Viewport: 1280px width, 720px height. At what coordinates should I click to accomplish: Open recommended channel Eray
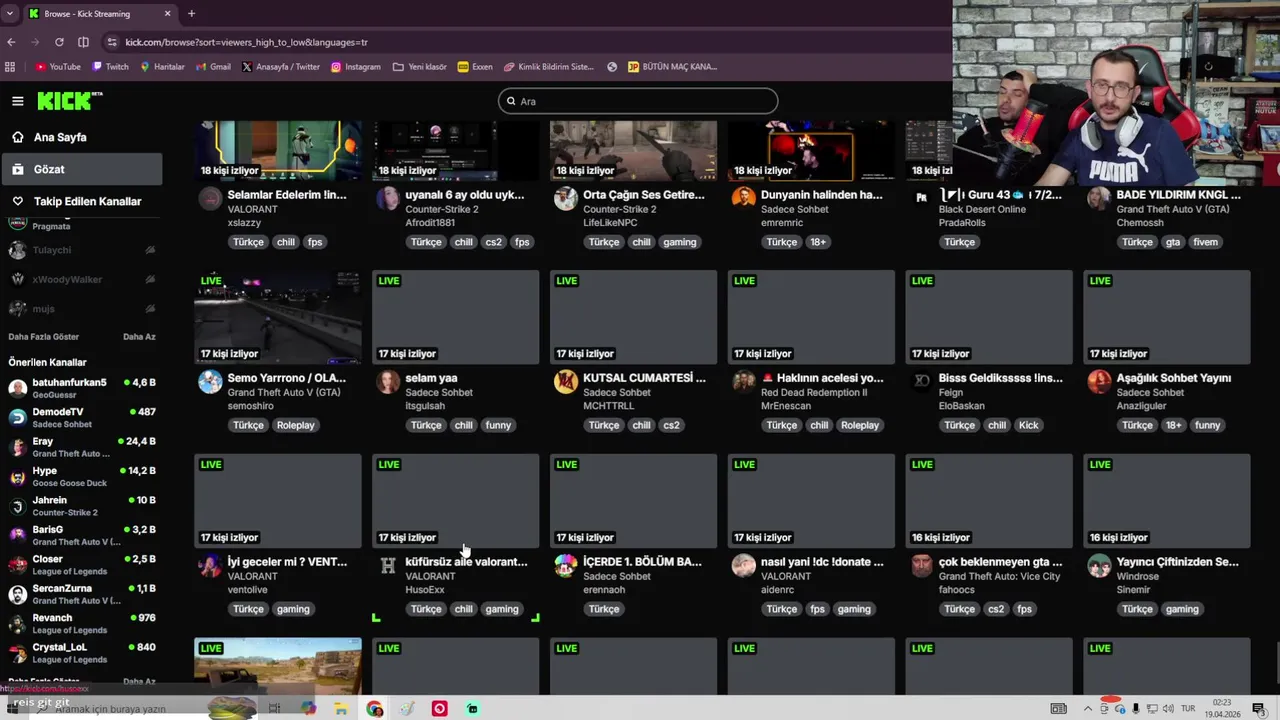[82, 447]
